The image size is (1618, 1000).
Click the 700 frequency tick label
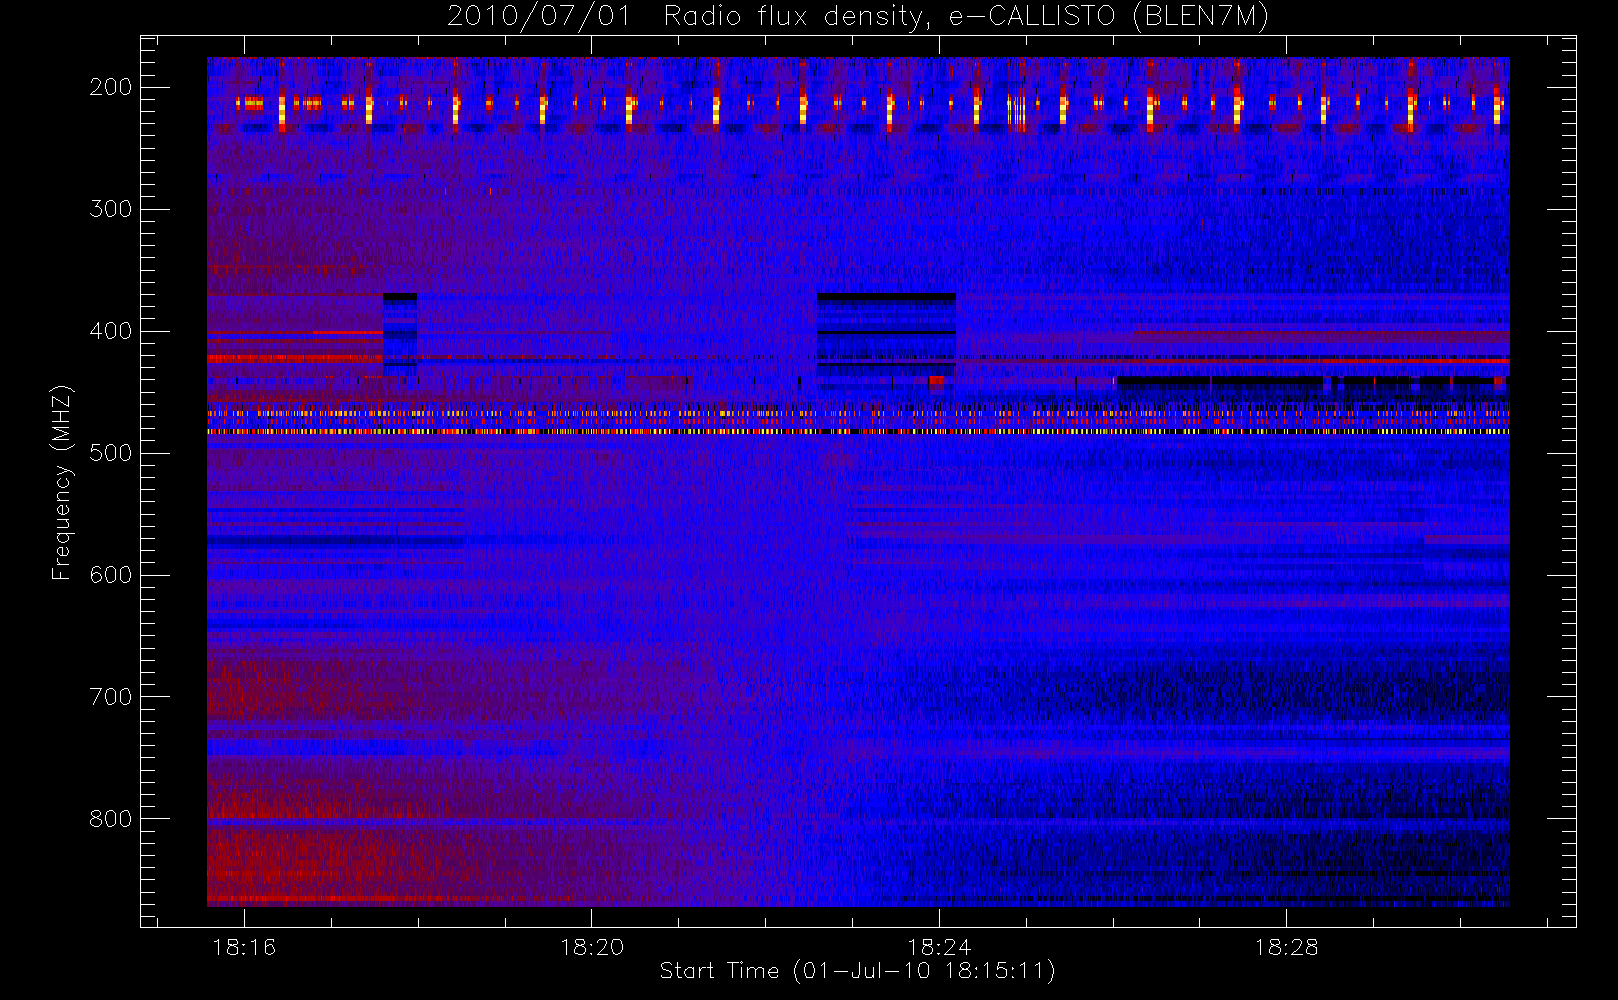(111, 697)
